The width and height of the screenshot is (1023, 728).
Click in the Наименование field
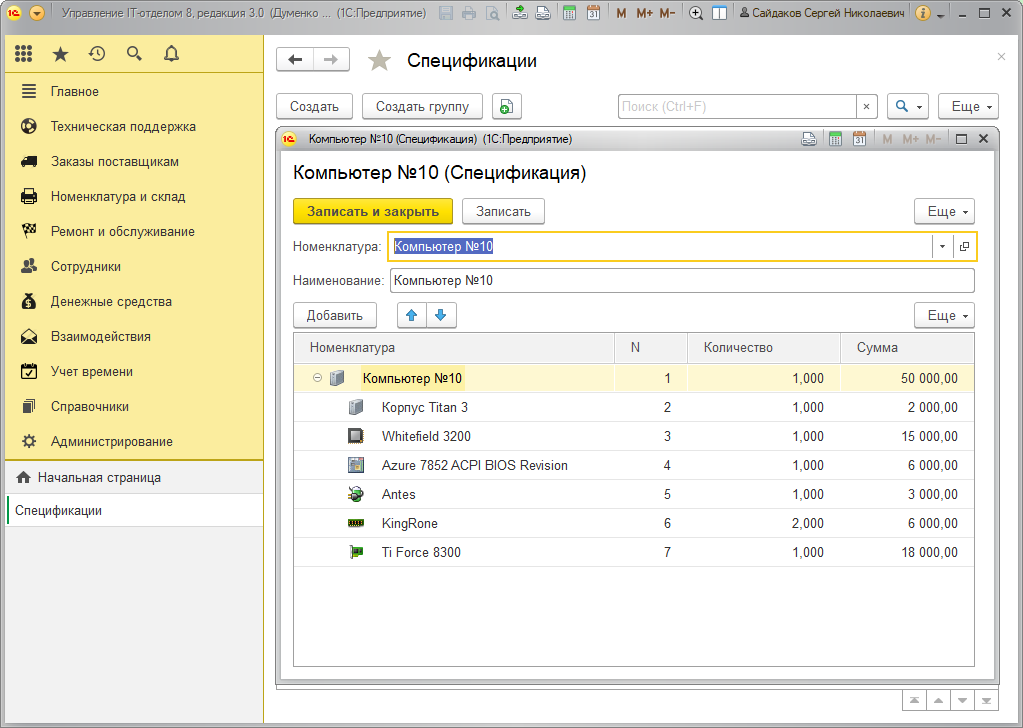click(682, 281)
